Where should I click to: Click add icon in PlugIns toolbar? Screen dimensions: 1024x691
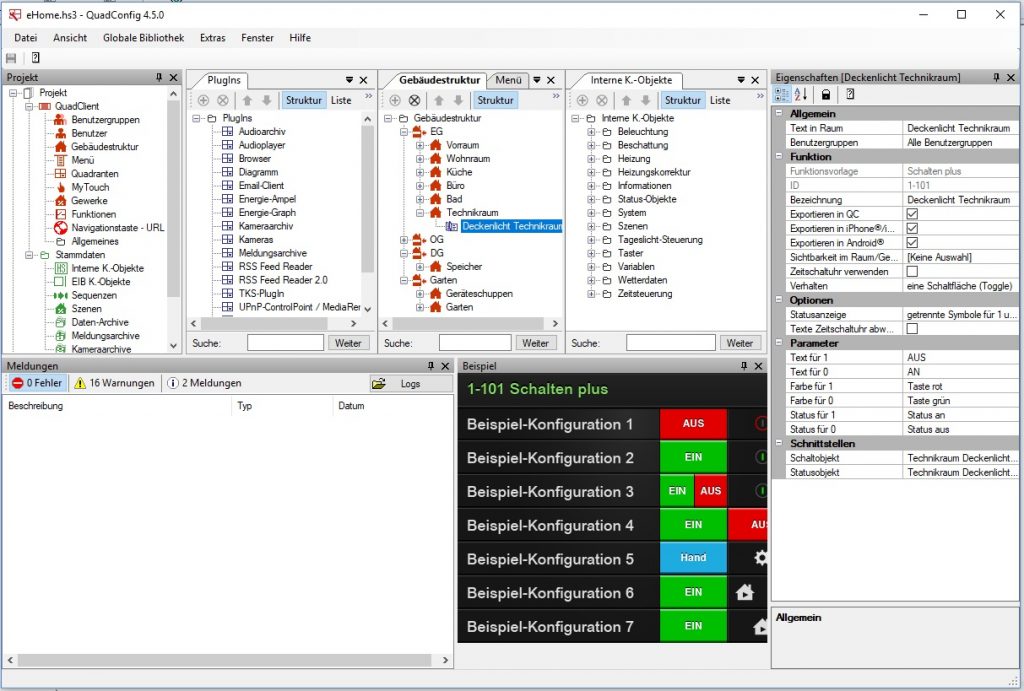pyautogui.click(x=204, y=100)
